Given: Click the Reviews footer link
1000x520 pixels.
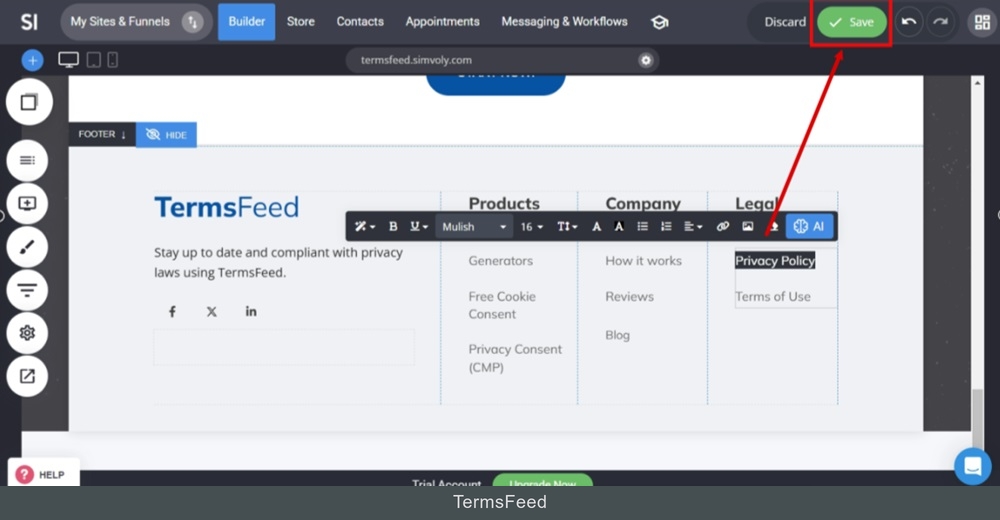Looking at the screenshot, I should click(629, 296).
